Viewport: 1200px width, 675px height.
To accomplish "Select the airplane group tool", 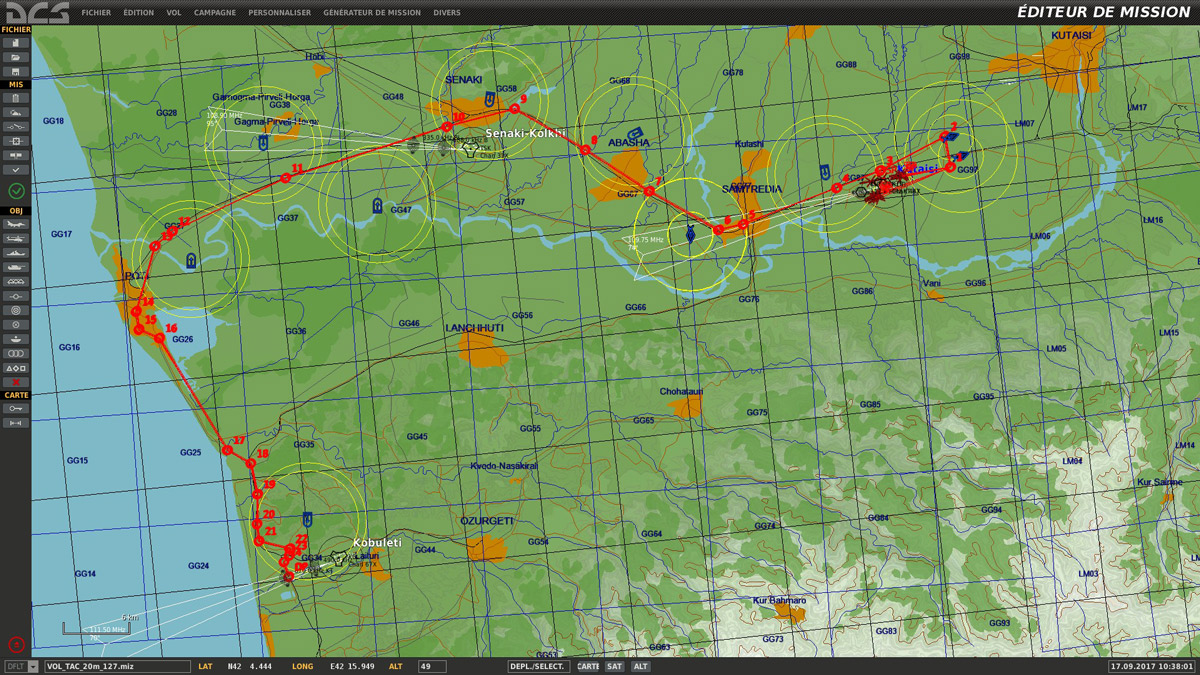I will (x=16, y=225).
